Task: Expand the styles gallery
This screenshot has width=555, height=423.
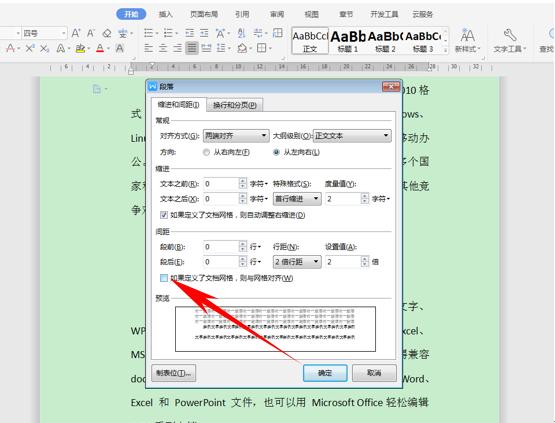Action: coord(445,51)
